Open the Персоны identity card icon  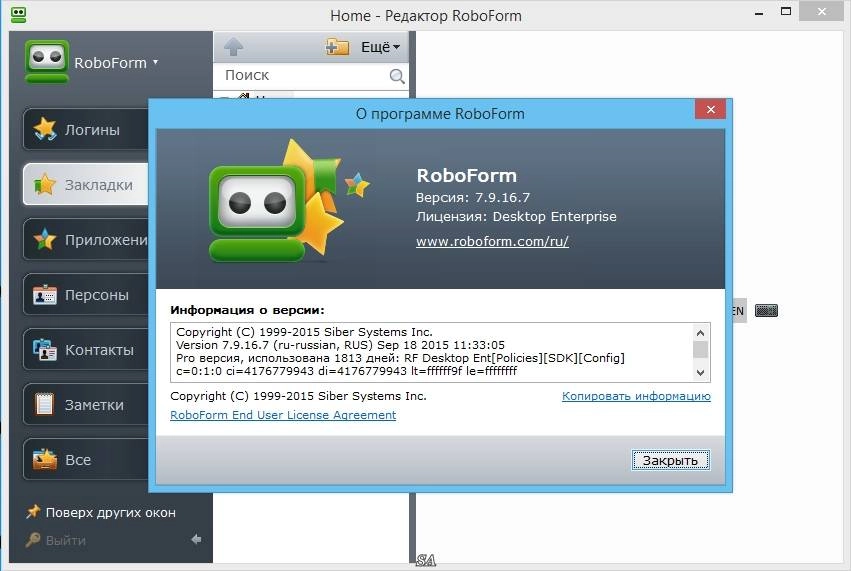(x=45, y=295)
